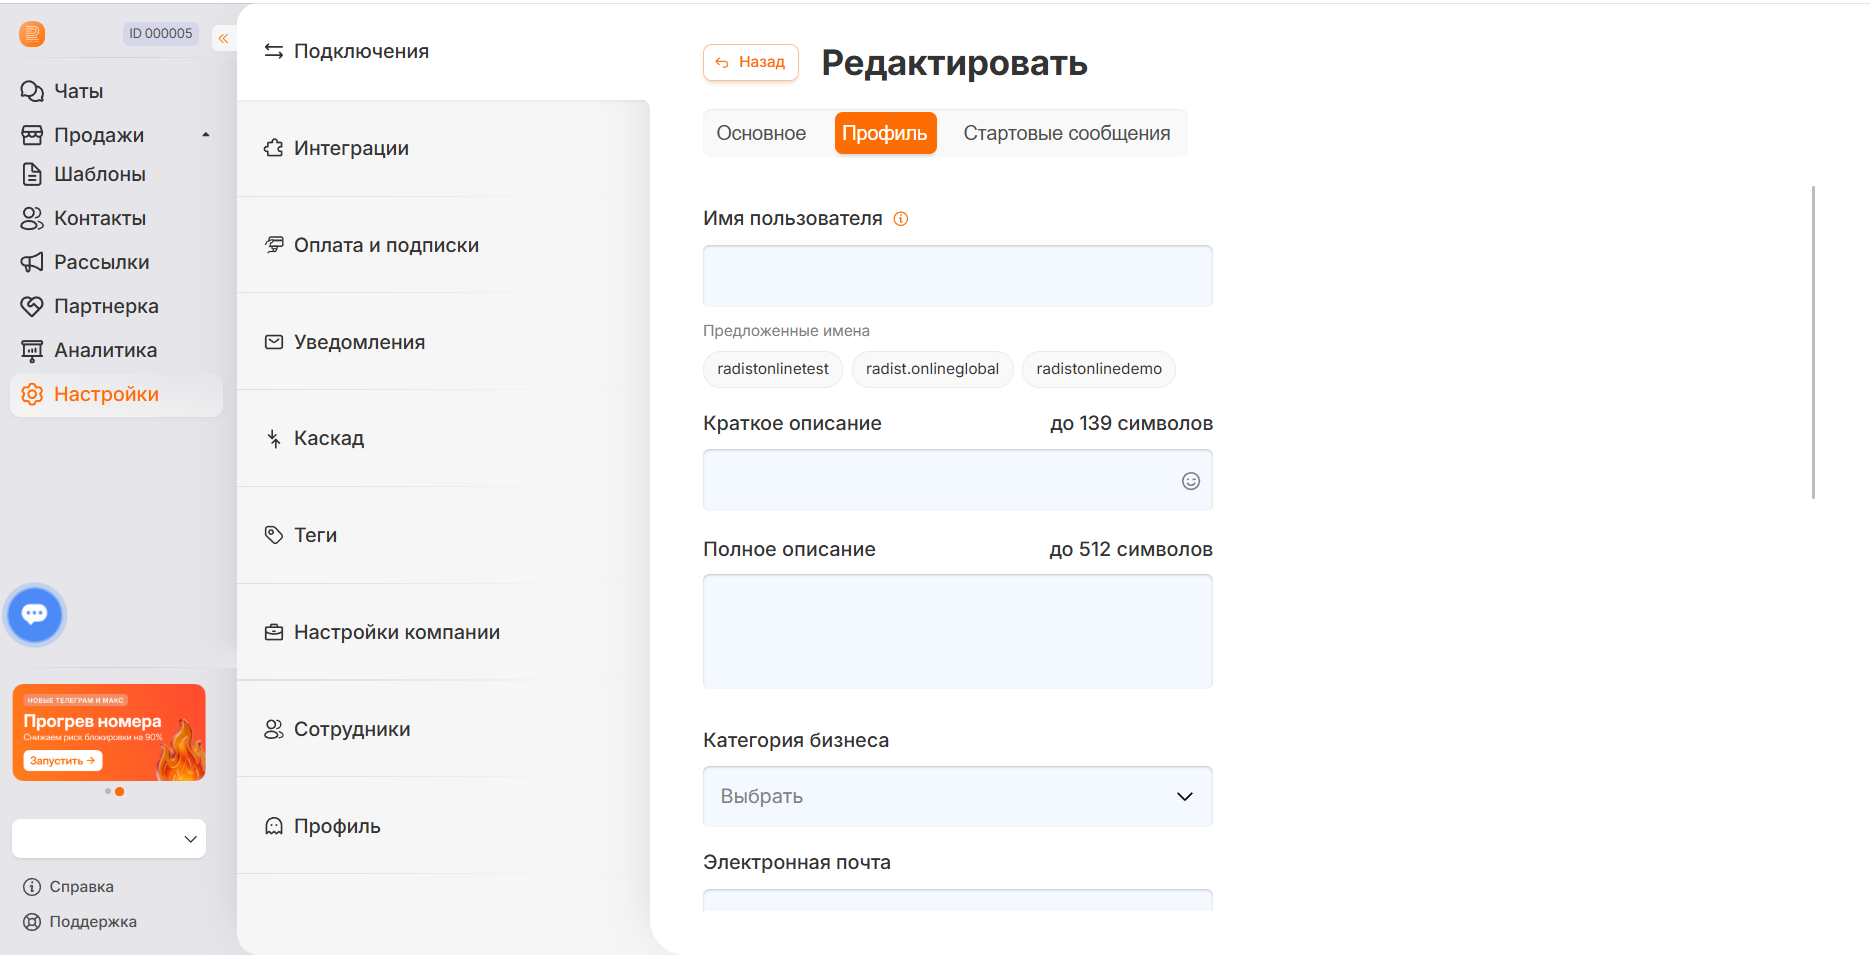1870x955 pixels.
Task: Click the Имя пользователя input field
Action: pyautogui.click(x=958, y=276)
